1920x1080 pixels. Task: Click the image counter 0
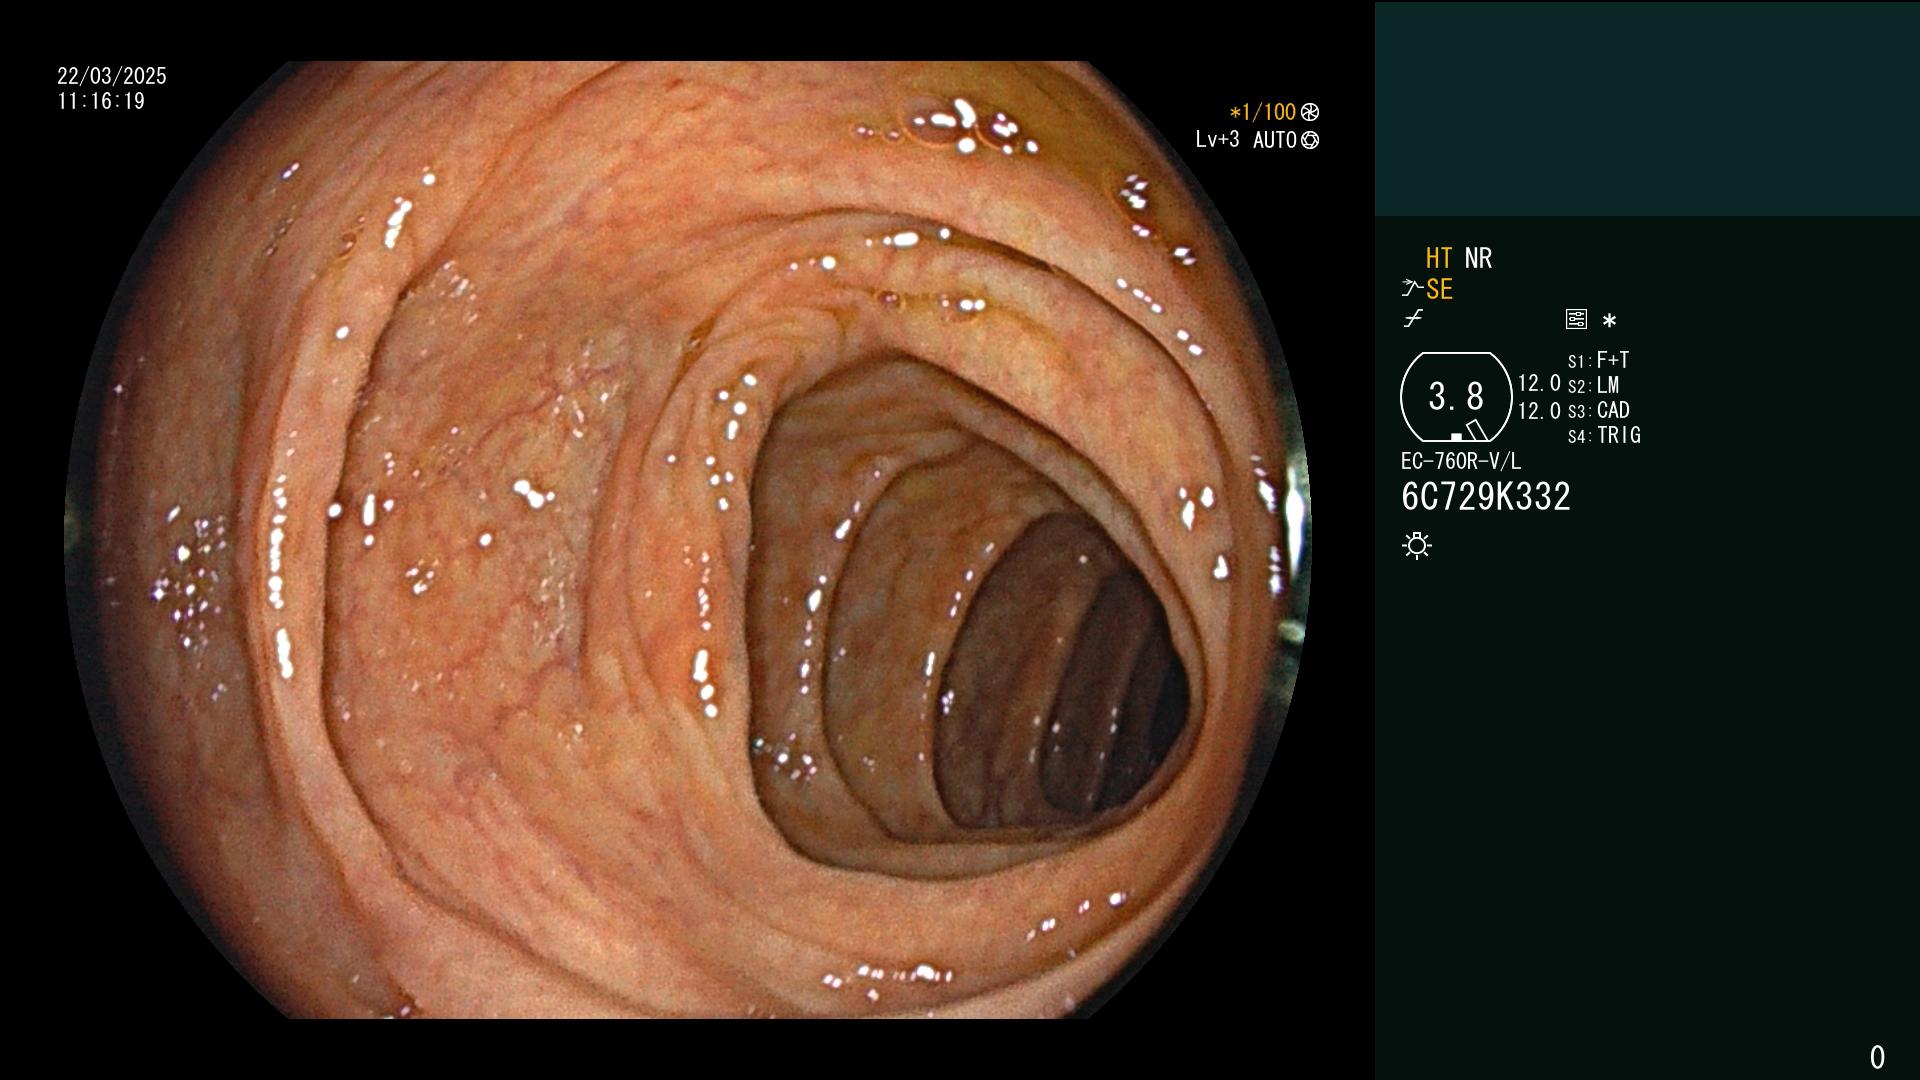1877,1057
